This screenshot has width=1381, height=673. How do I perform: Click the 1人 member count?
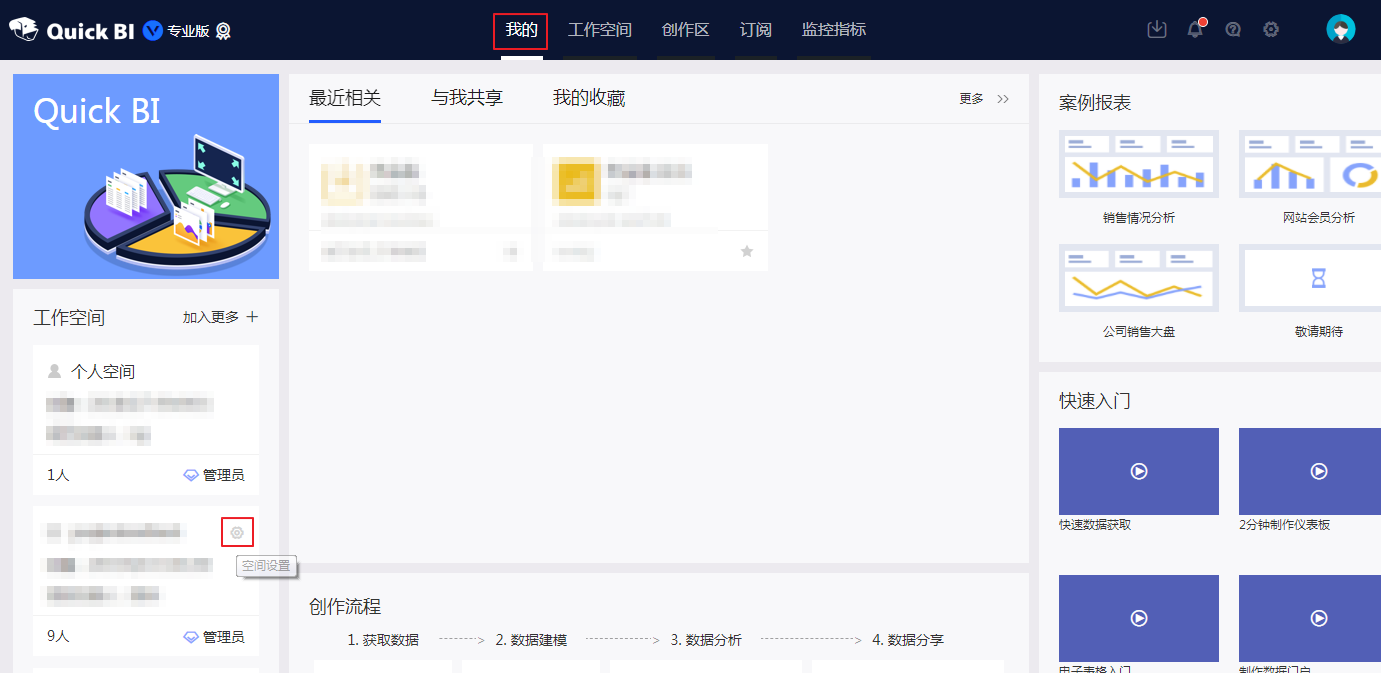(x=58, y=475)
